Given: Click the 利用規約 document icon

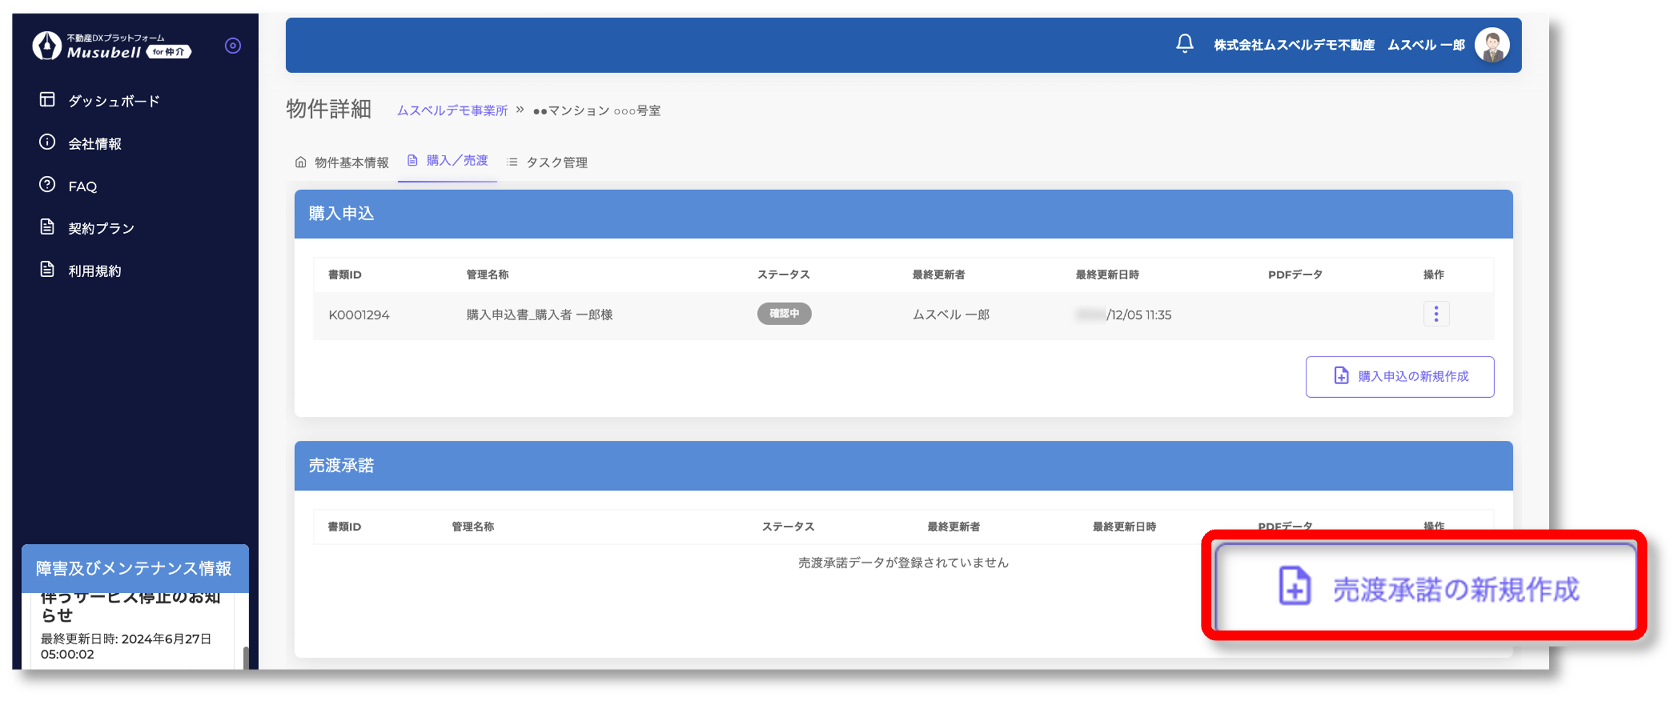Looking at the screenshot, I should click(x=47, y=270).
